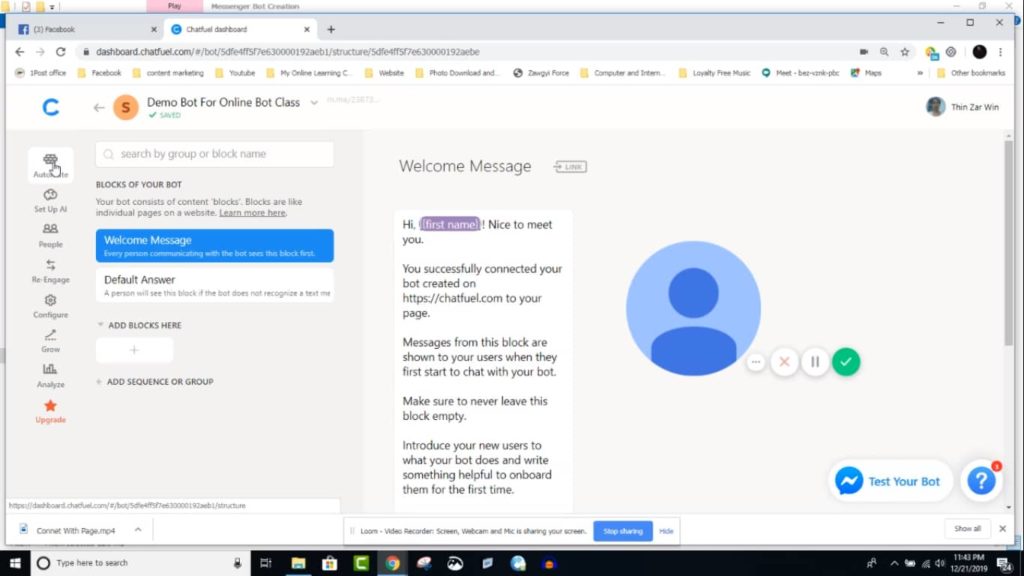Click Test Your Bot button
The height and width of the screenshot is (576, 1024).
click(x=891, y=481)
